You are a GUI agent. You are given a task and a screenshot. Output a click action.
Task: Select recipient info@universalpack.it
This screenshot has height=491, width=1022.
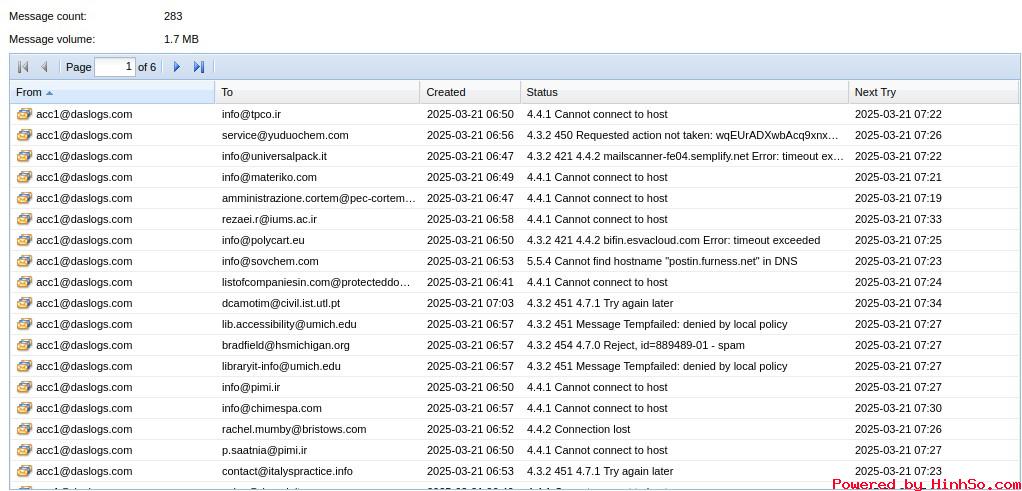click(x=274, y=156)
